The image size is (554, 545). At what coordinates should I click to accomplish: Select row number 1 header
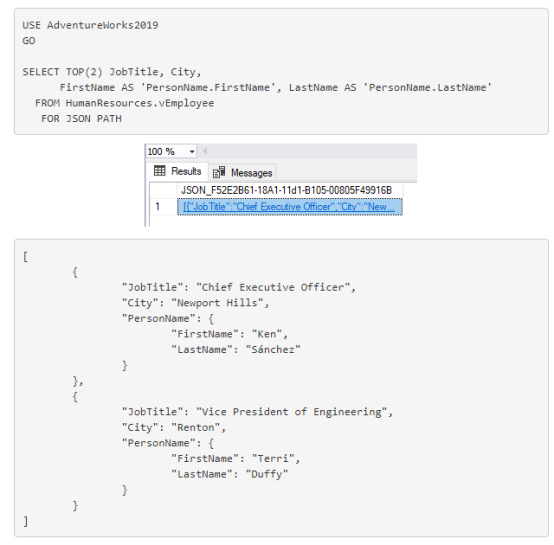pyautogui.click(x=164, y=206)
